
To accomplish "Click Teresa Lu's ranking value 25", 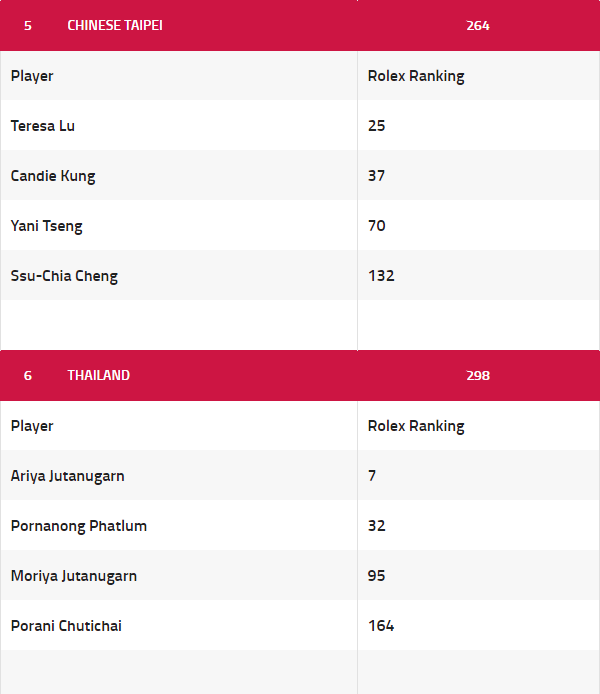I will (377, 126).
